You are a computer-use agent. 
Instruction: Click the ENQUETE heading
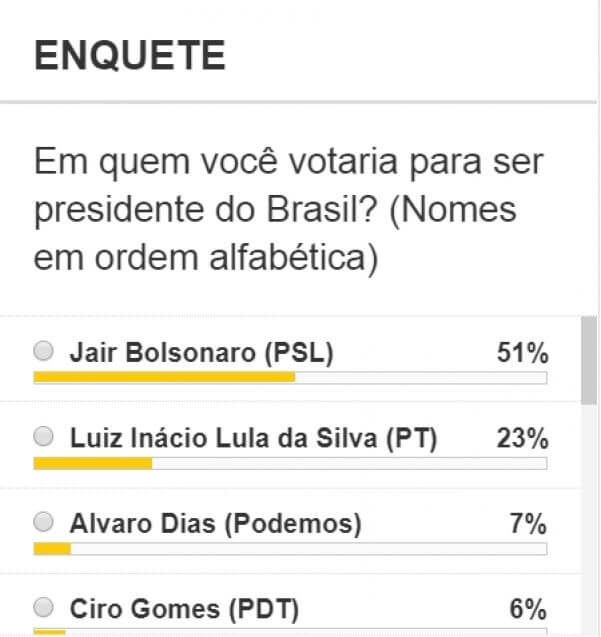[130, 55]
